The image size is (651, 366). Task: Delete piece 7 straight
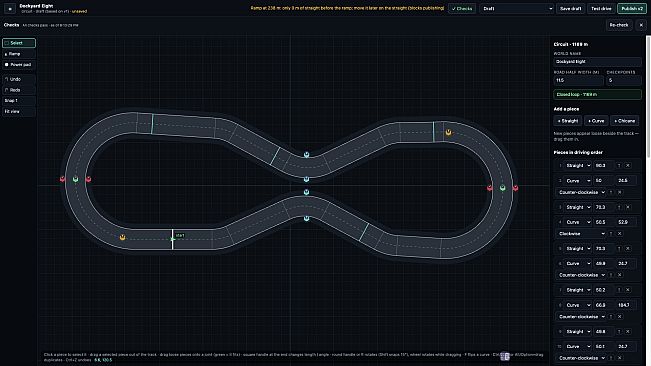click(628, 290)
